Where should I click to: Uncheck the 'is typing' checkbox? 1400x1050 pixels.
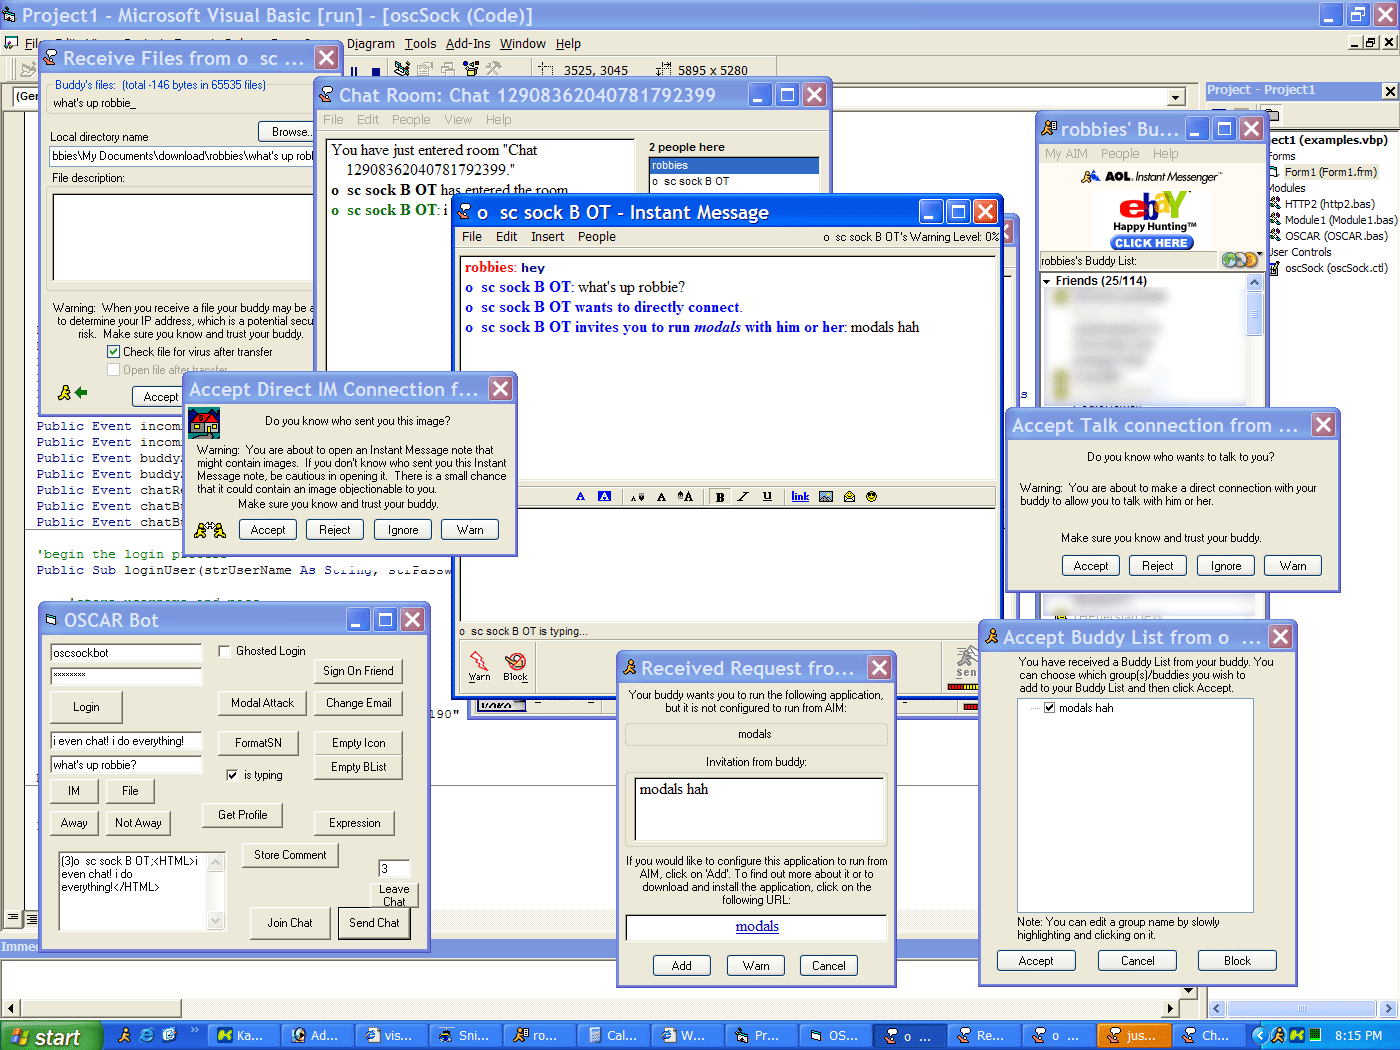point(232,775)
